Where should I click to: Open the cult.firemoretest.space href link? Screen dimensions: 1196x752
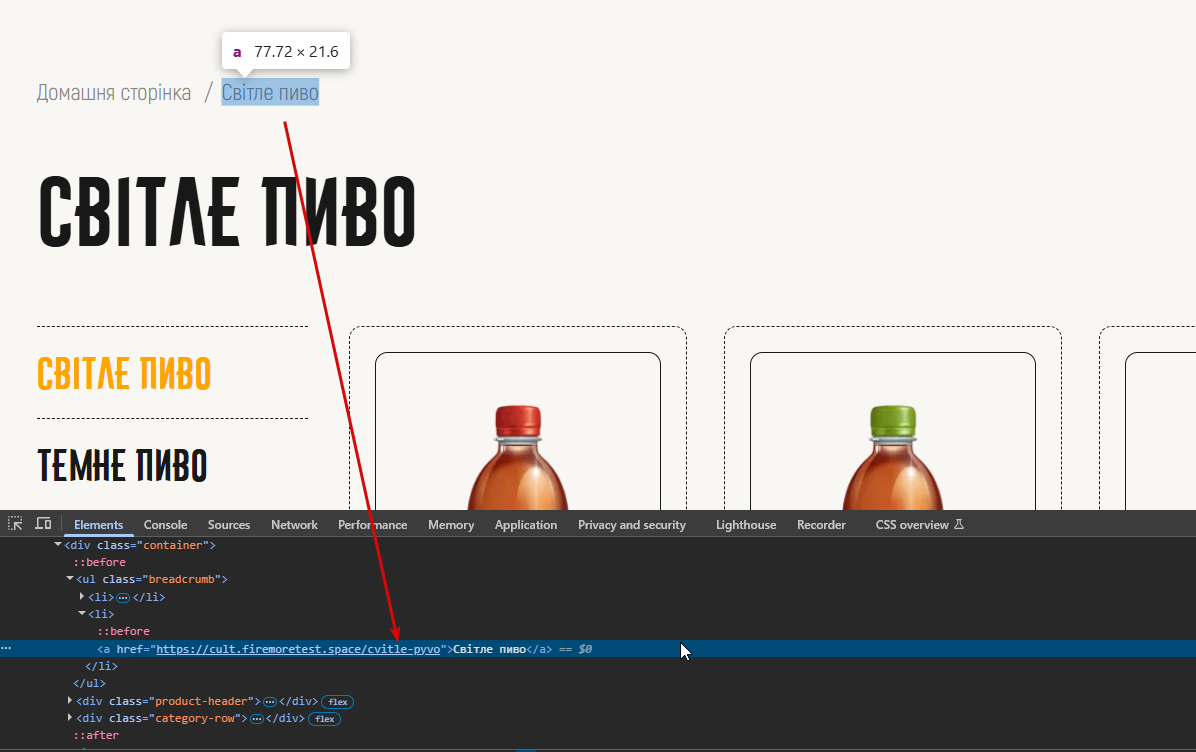[298, 649]
